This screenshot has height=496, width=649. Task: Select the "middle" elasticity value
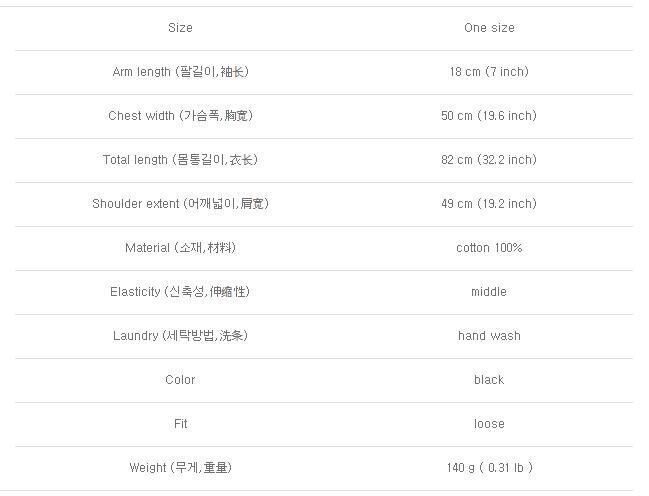point(489,292)
